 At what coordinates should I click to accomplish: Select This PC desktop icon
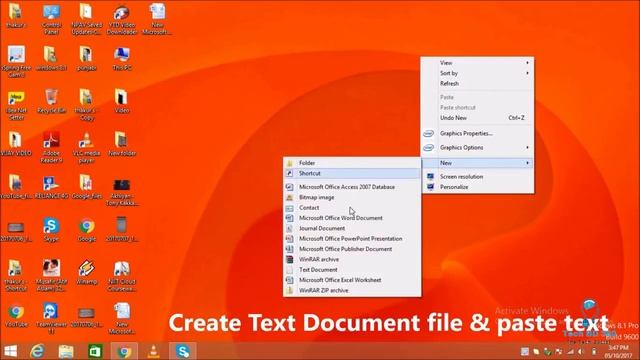(x=122, y=58)
